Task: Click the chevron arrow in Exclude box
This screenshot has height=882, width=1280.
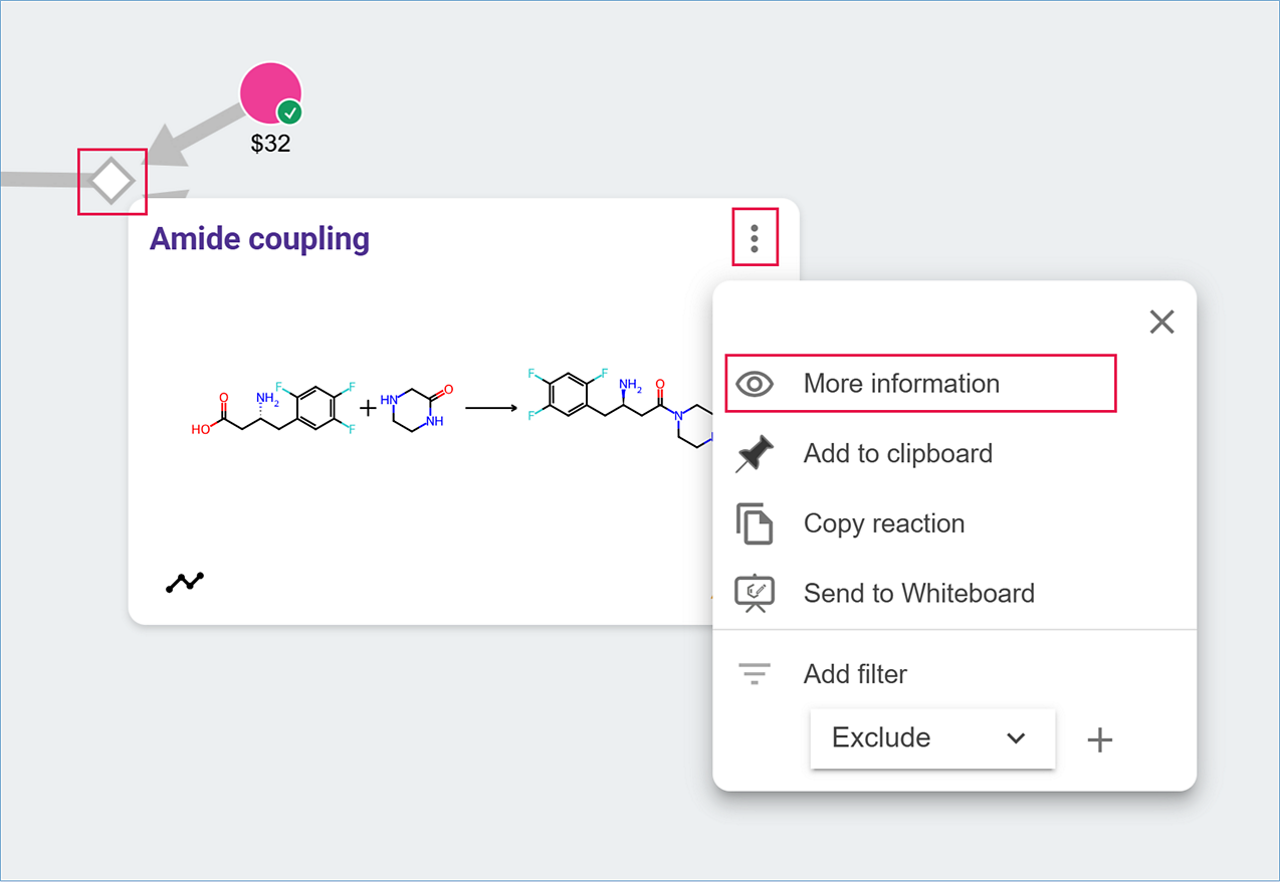Action: 1016,738
